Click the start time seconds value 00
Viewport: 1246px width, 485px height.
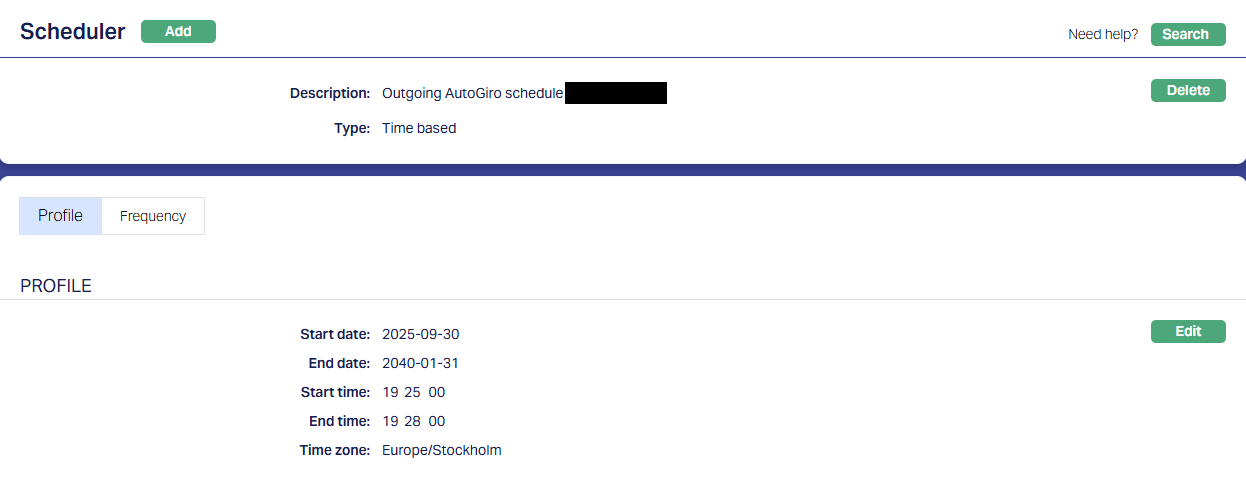[x=437, y=392]
